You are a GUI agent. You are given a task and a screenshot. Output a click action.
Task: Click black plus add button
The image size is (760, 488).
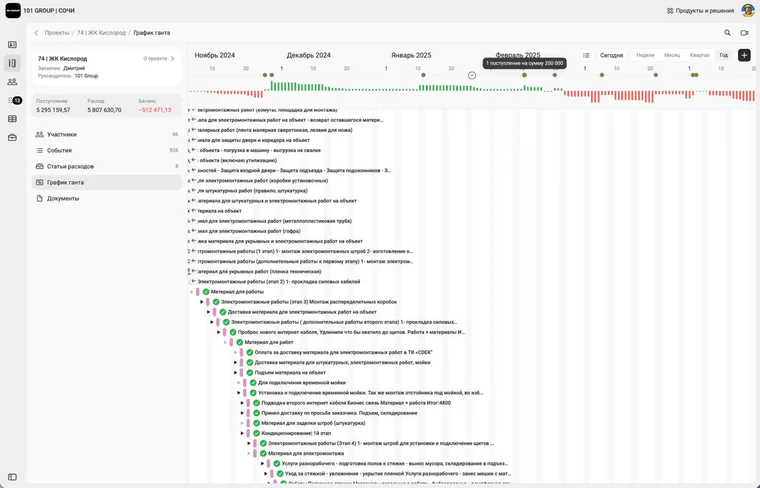click(744, 55)
